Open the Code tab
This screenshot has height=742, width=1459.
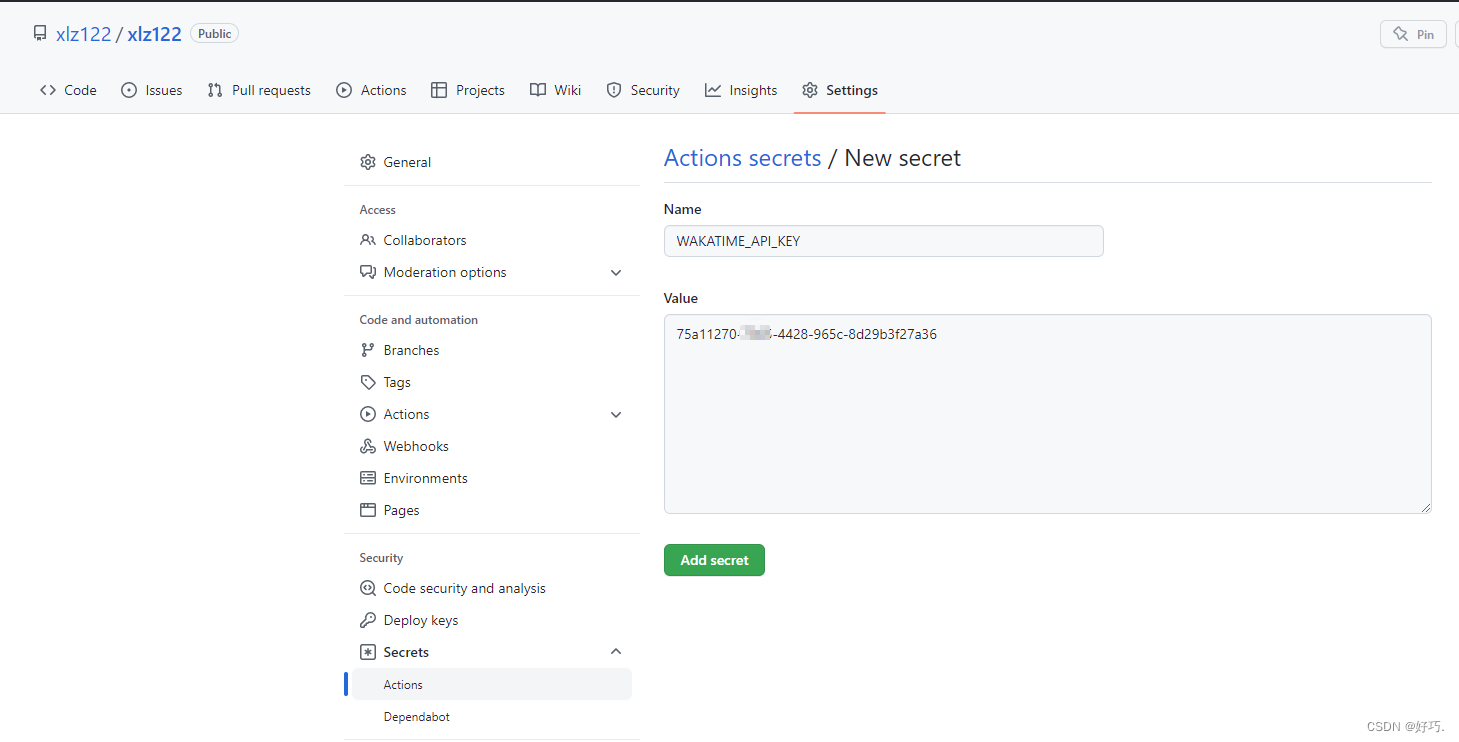click(68, 90)
